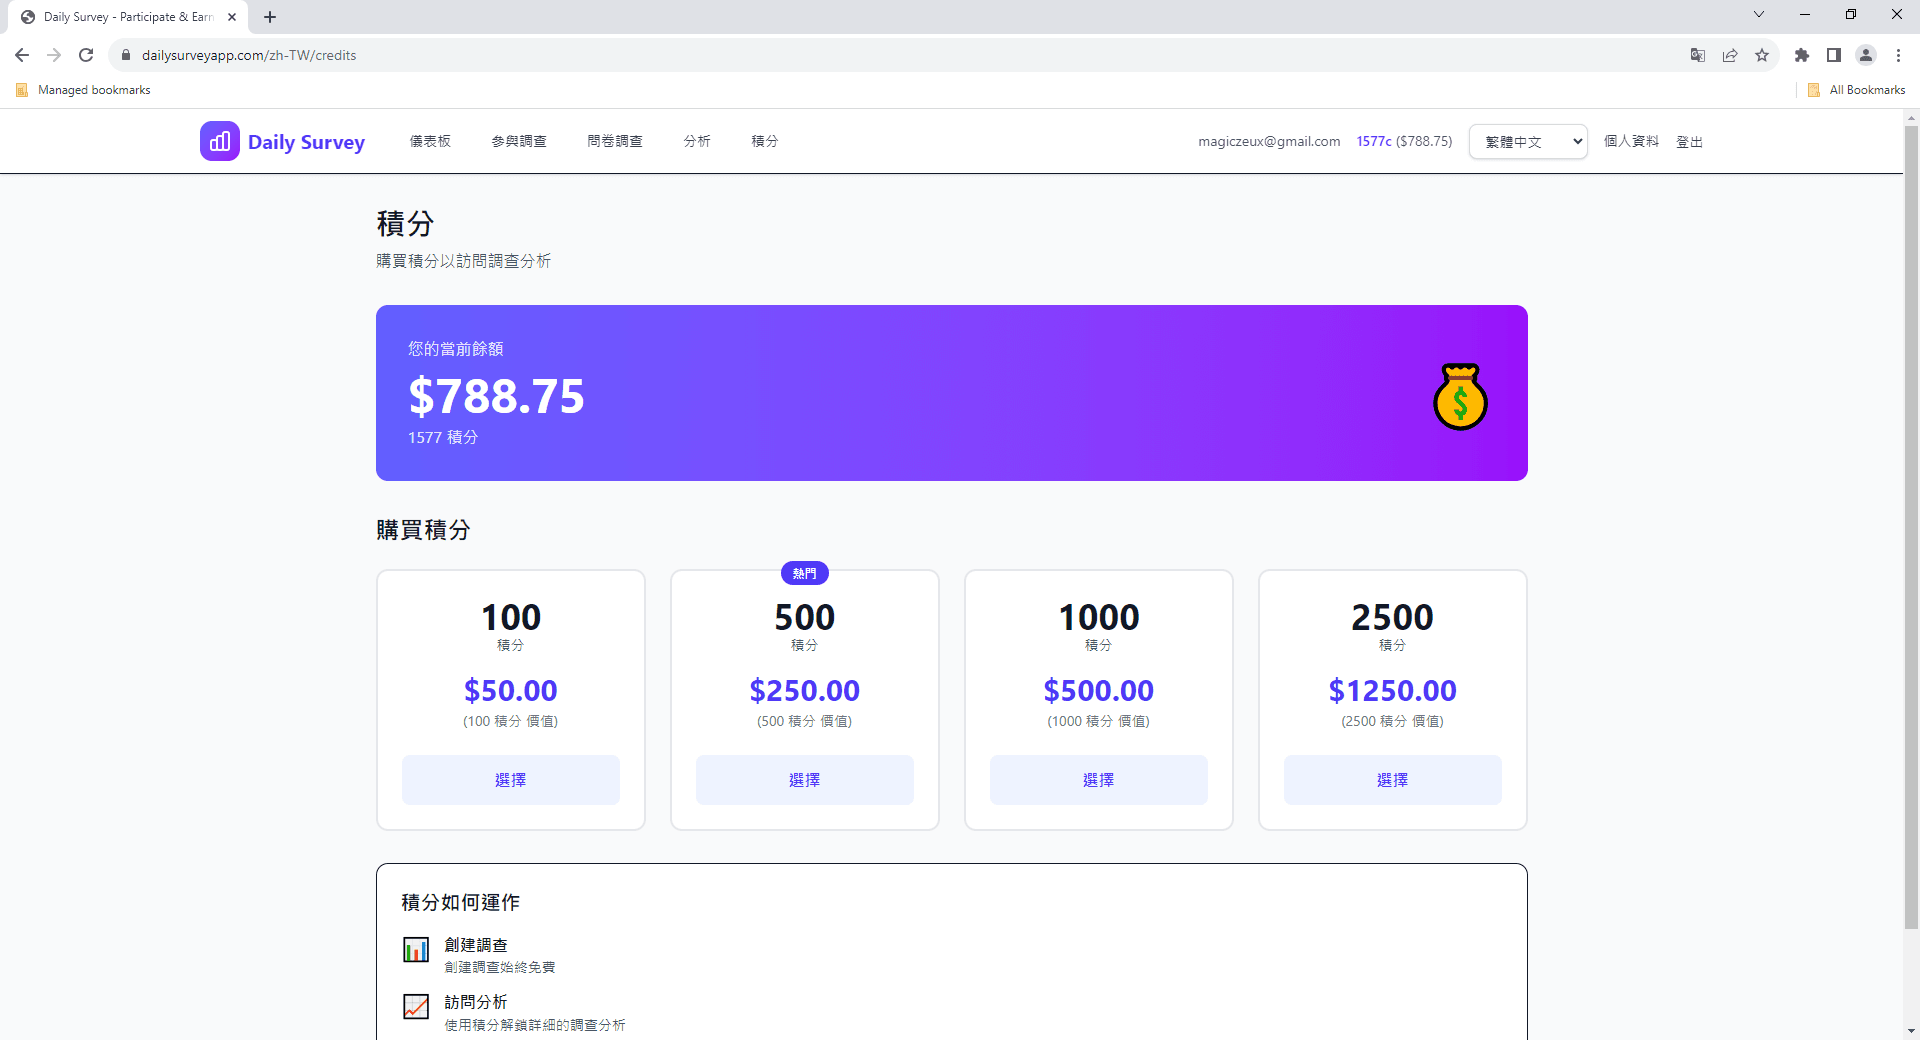Click the 登出 logout link

[1689, 142]
